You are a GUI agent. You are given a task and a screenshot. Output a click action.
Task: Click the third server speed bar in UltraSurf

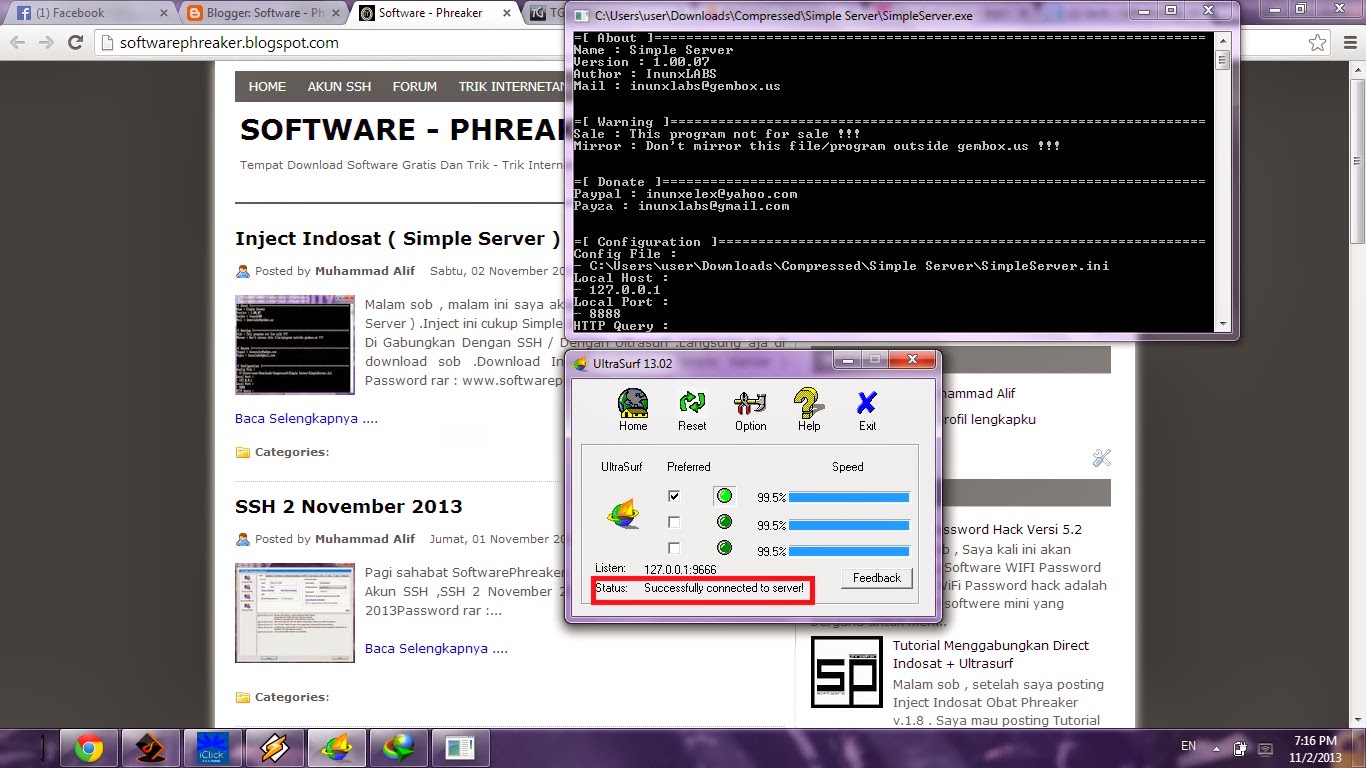point(849,551)
